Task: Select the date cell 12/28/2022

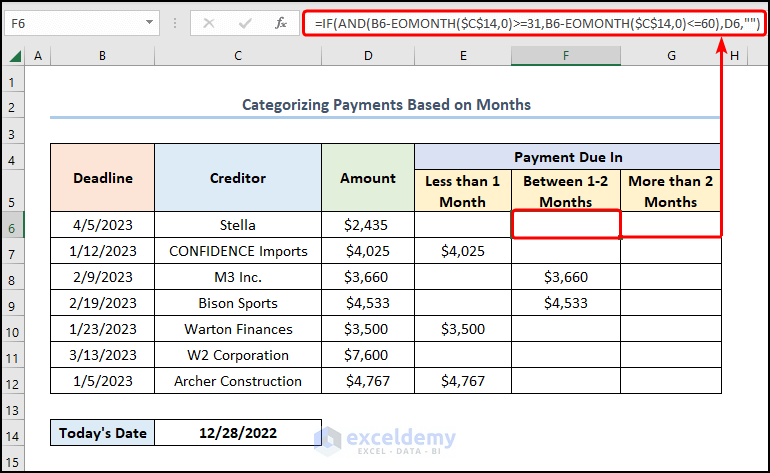Action: coord(238,433)
